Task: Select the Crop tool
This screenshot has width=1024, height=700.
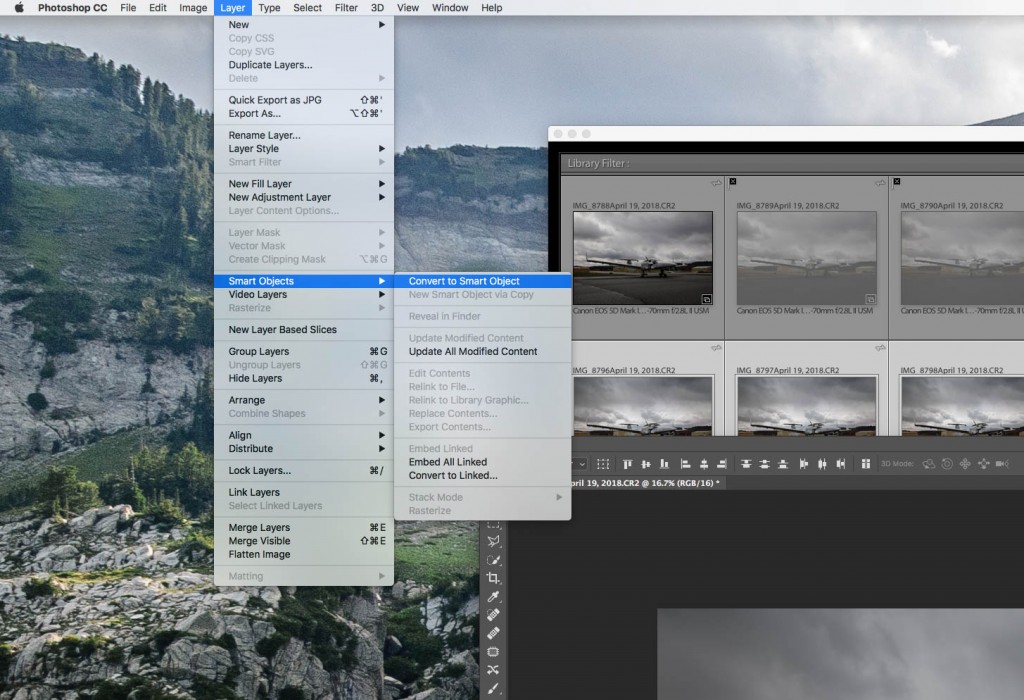Action: click(493, 578)
